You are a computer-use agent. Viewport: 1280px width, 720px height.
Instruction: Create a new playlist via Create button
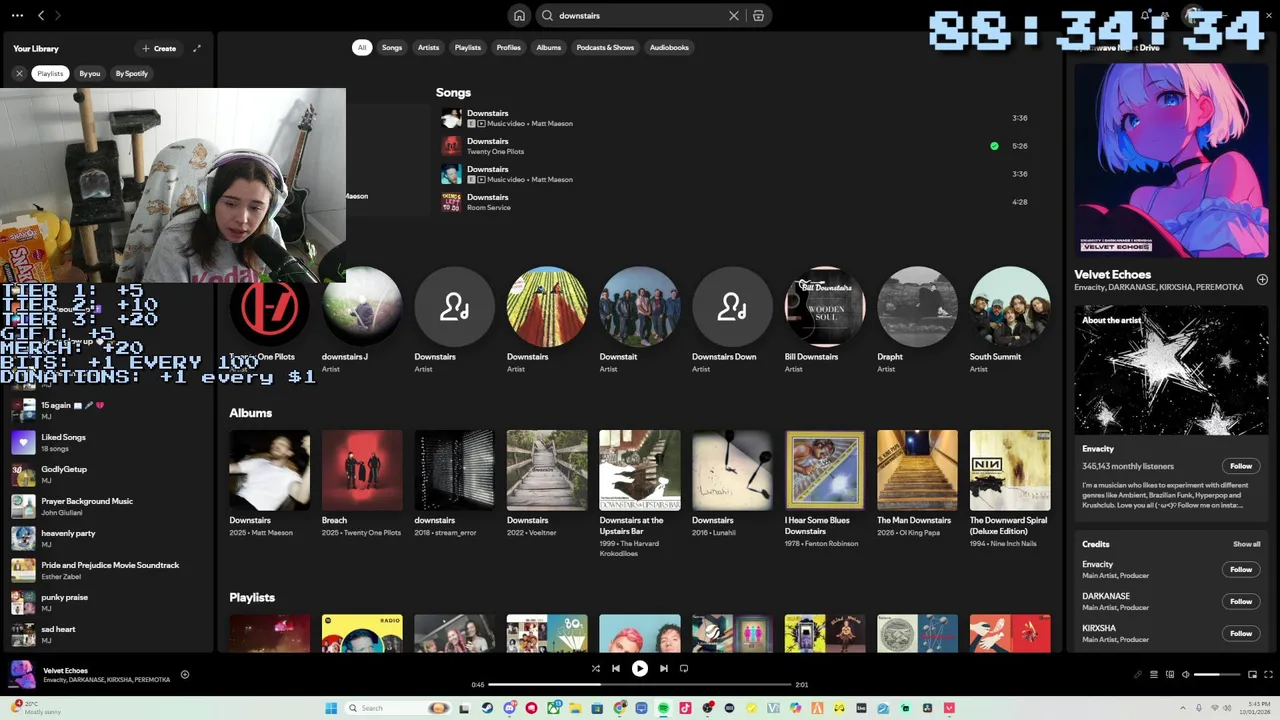tap(159, 48)
